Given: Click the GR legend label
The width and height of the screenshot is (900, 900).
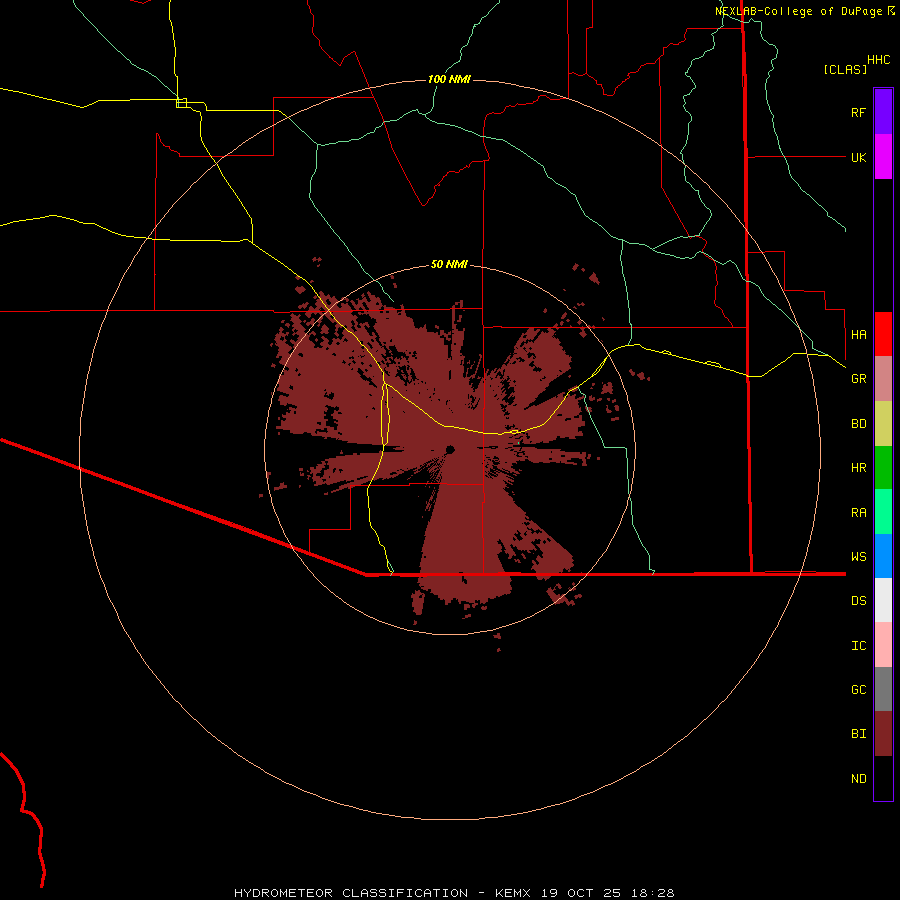Looking at the screenshot, I should pos(858,379).
